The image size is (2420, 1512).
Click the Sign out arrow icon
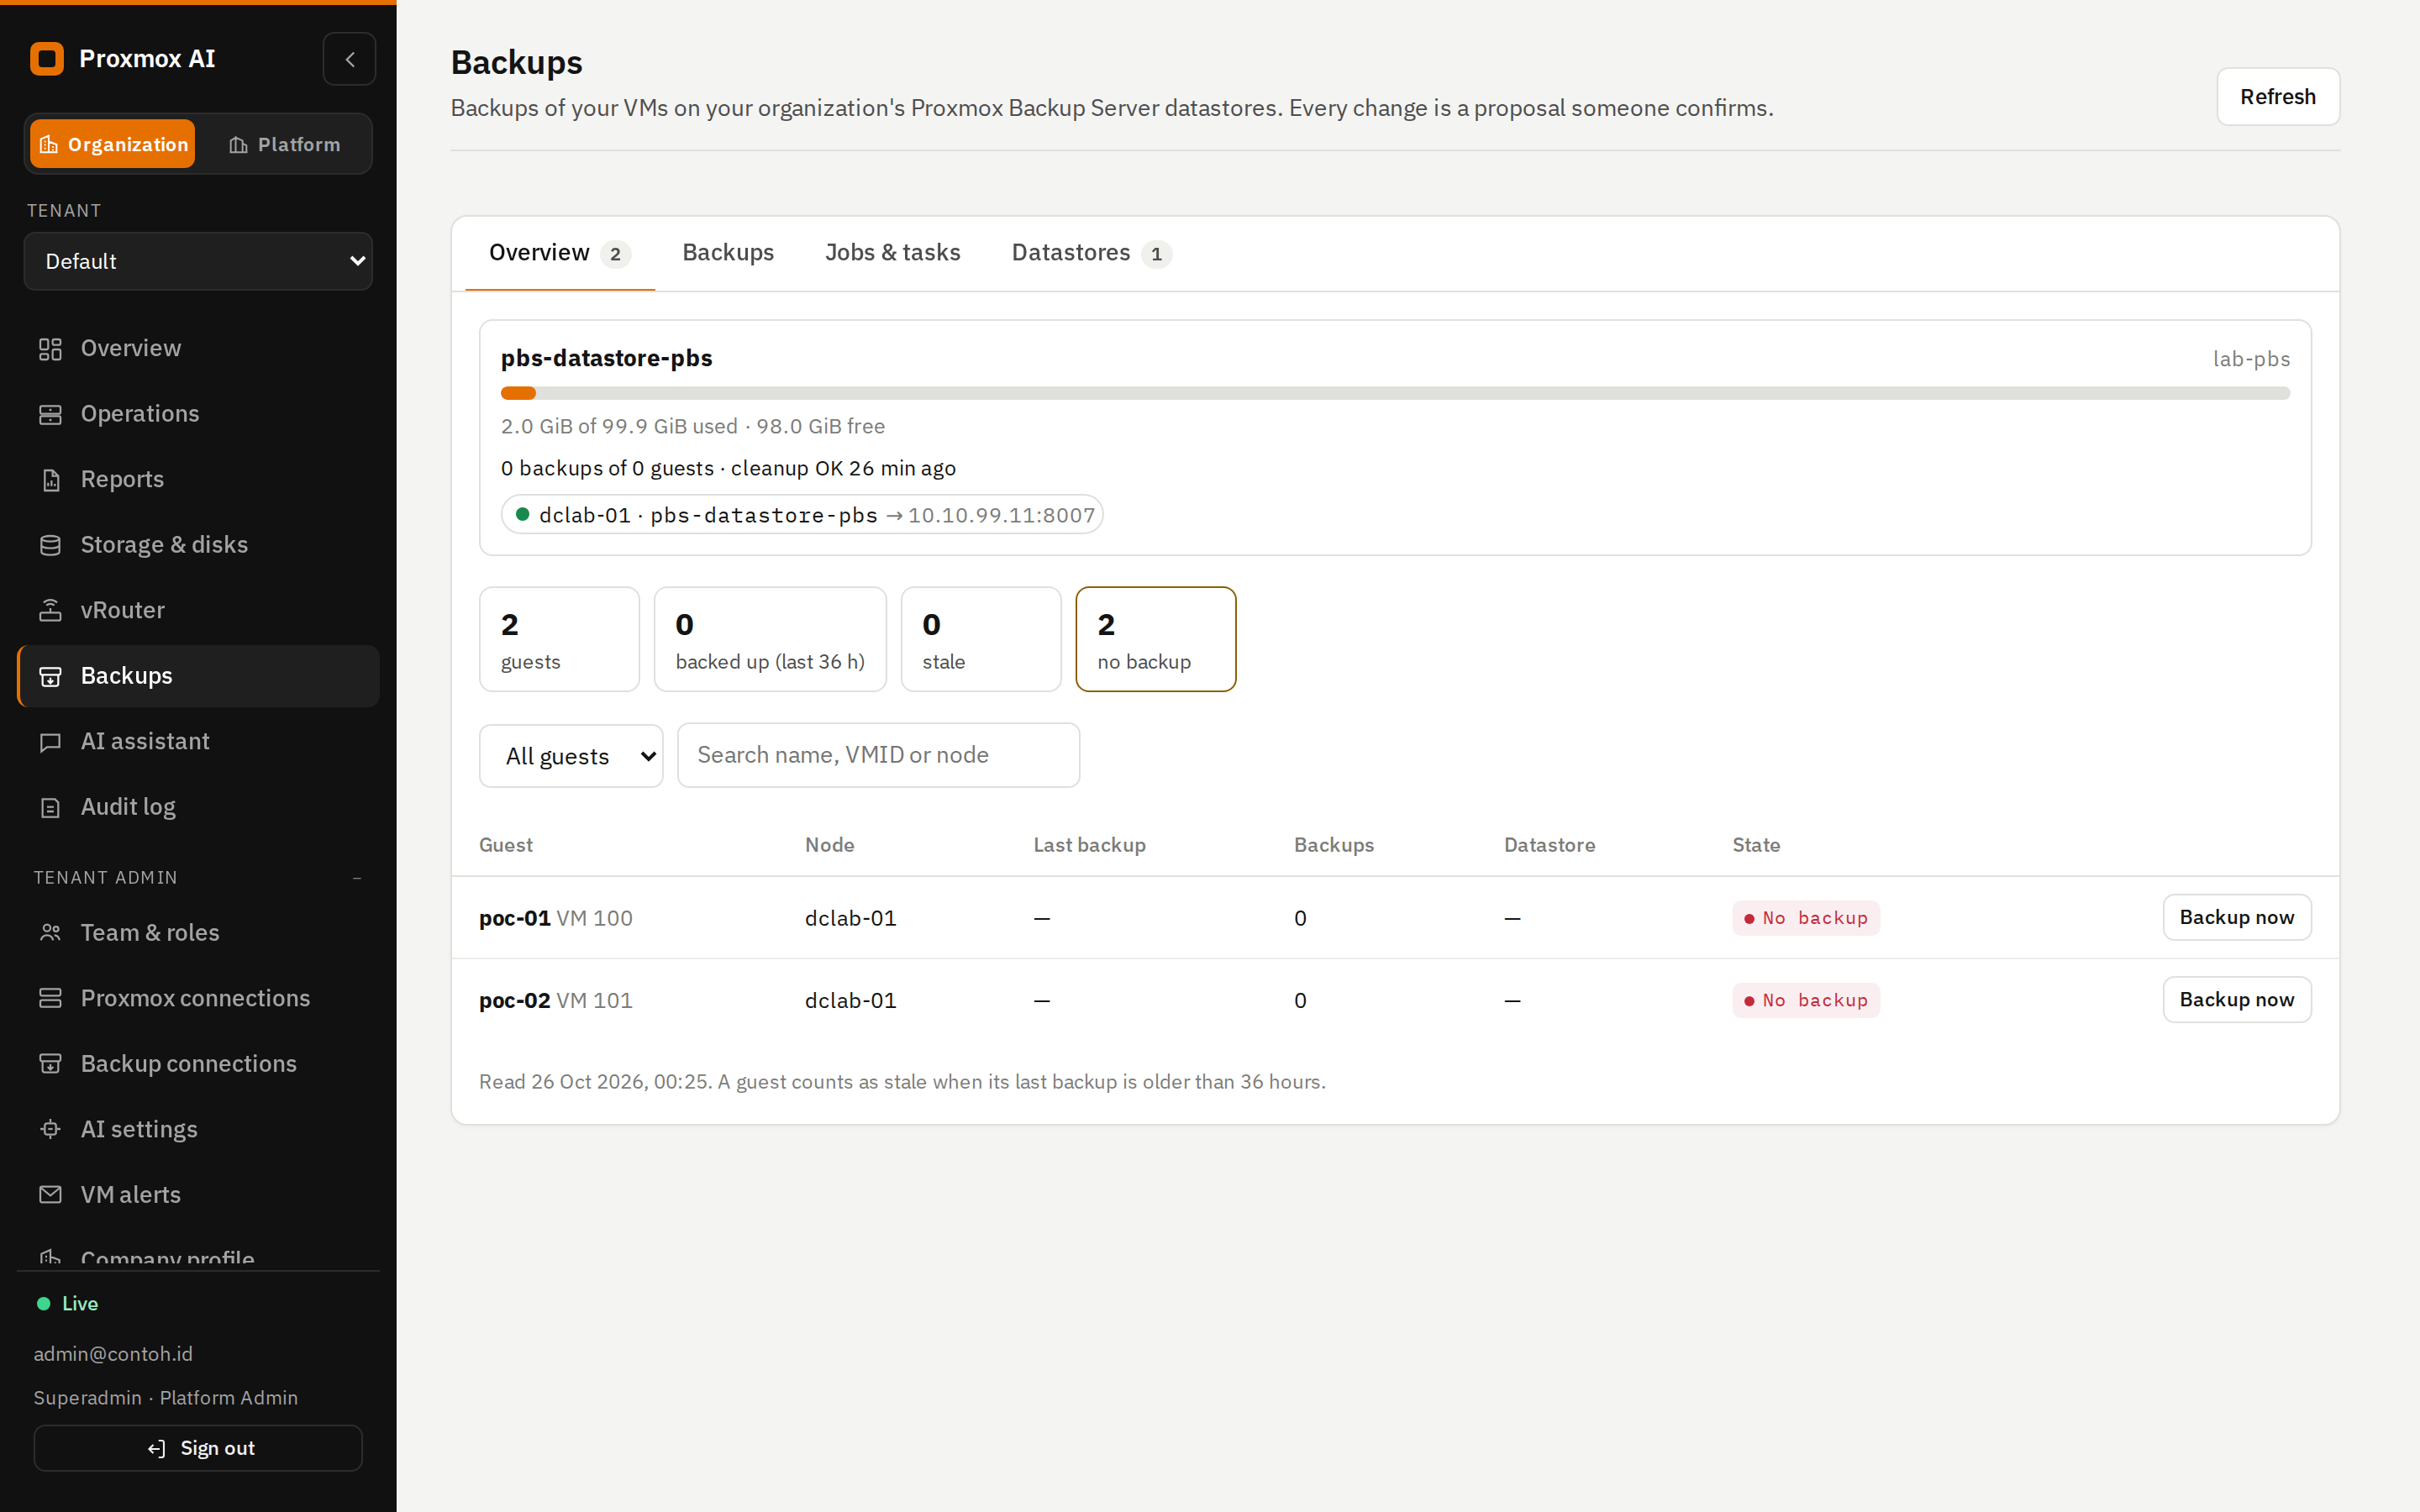click(x=156, y=1449)
